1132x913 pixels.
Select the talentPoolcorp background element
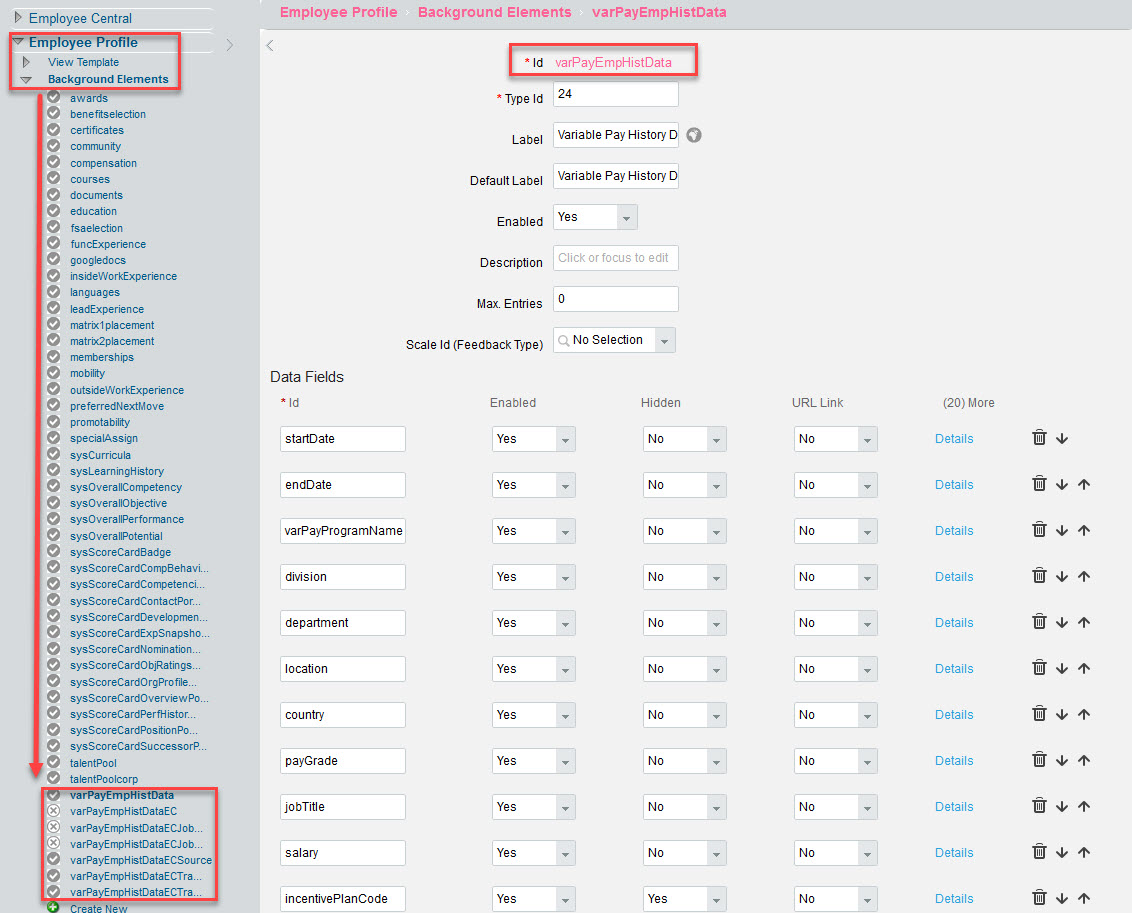point(104,779)
